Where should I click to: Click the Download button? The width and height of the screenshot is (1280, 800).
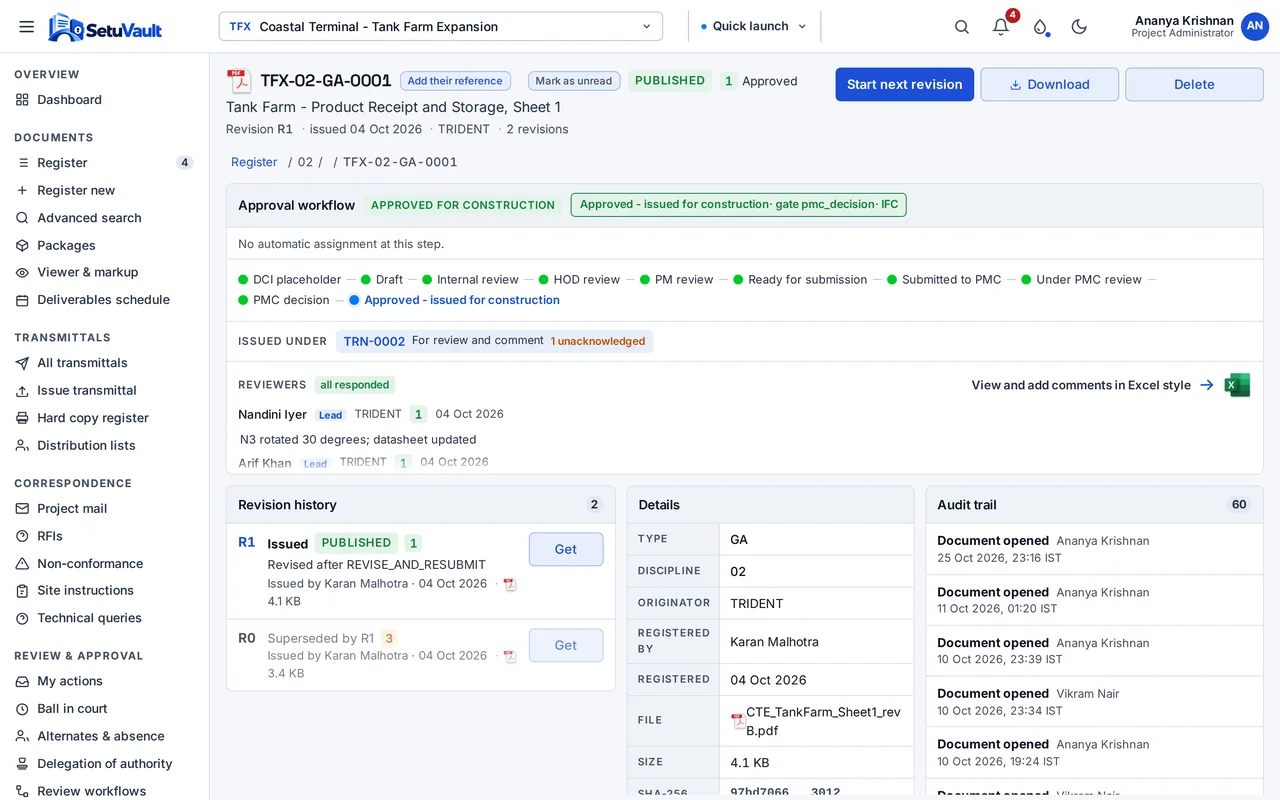click(x=1049, y=84)
